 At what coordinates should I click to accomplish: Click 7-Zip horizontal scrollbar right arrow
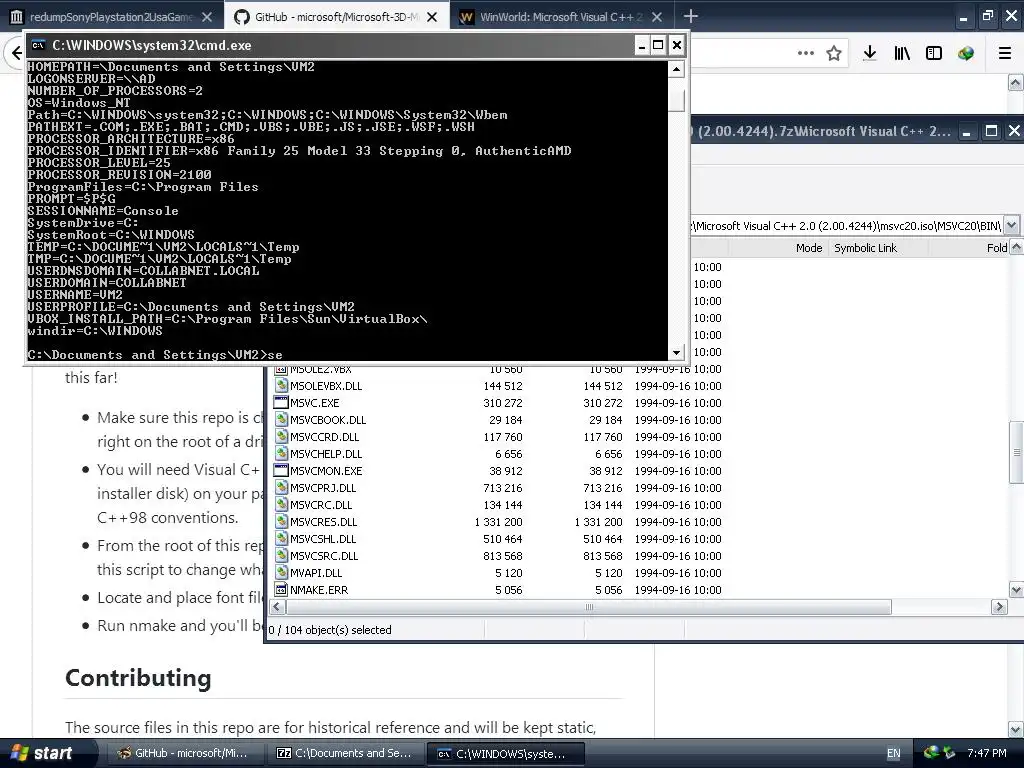click(999, 607)
